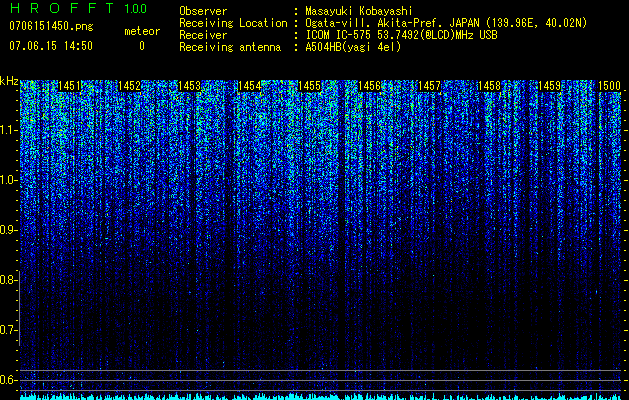This screenshot has height=400, width=629.
Task: Click the antenna value A504HB(yagi 4el)
Action: 353,47
